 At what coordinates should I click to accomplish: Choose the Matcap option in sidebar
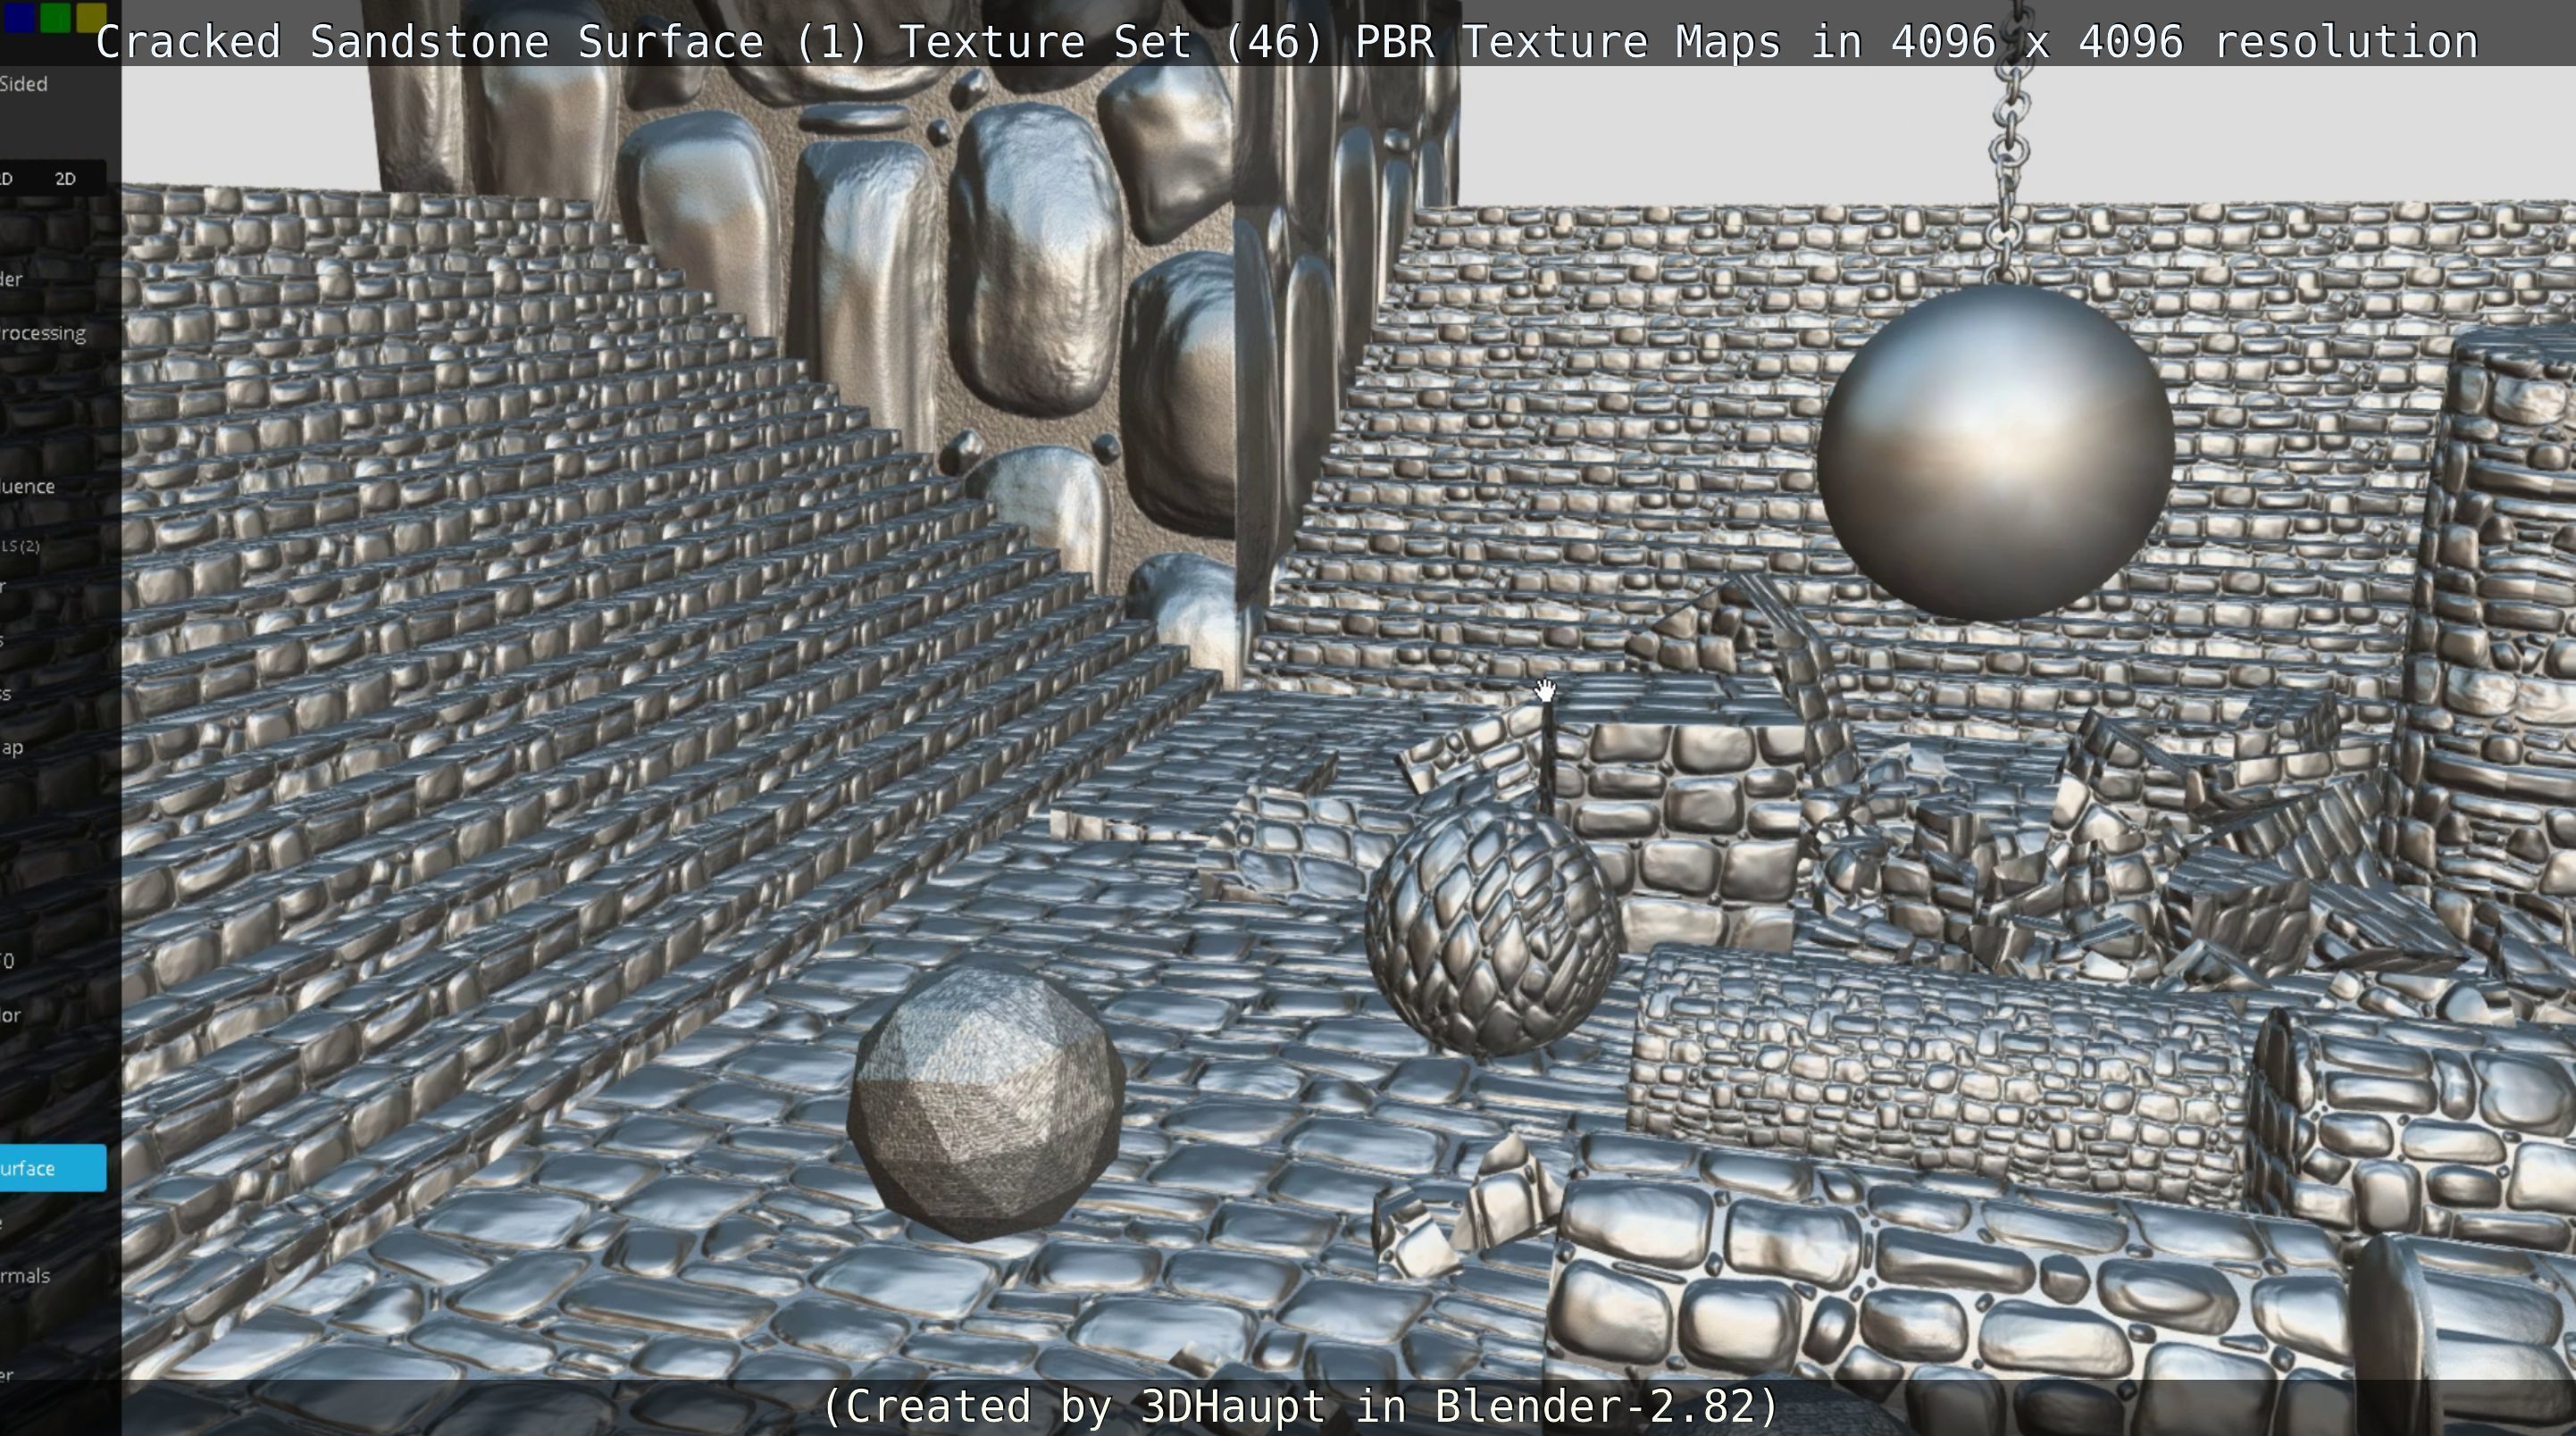[12, 747]
